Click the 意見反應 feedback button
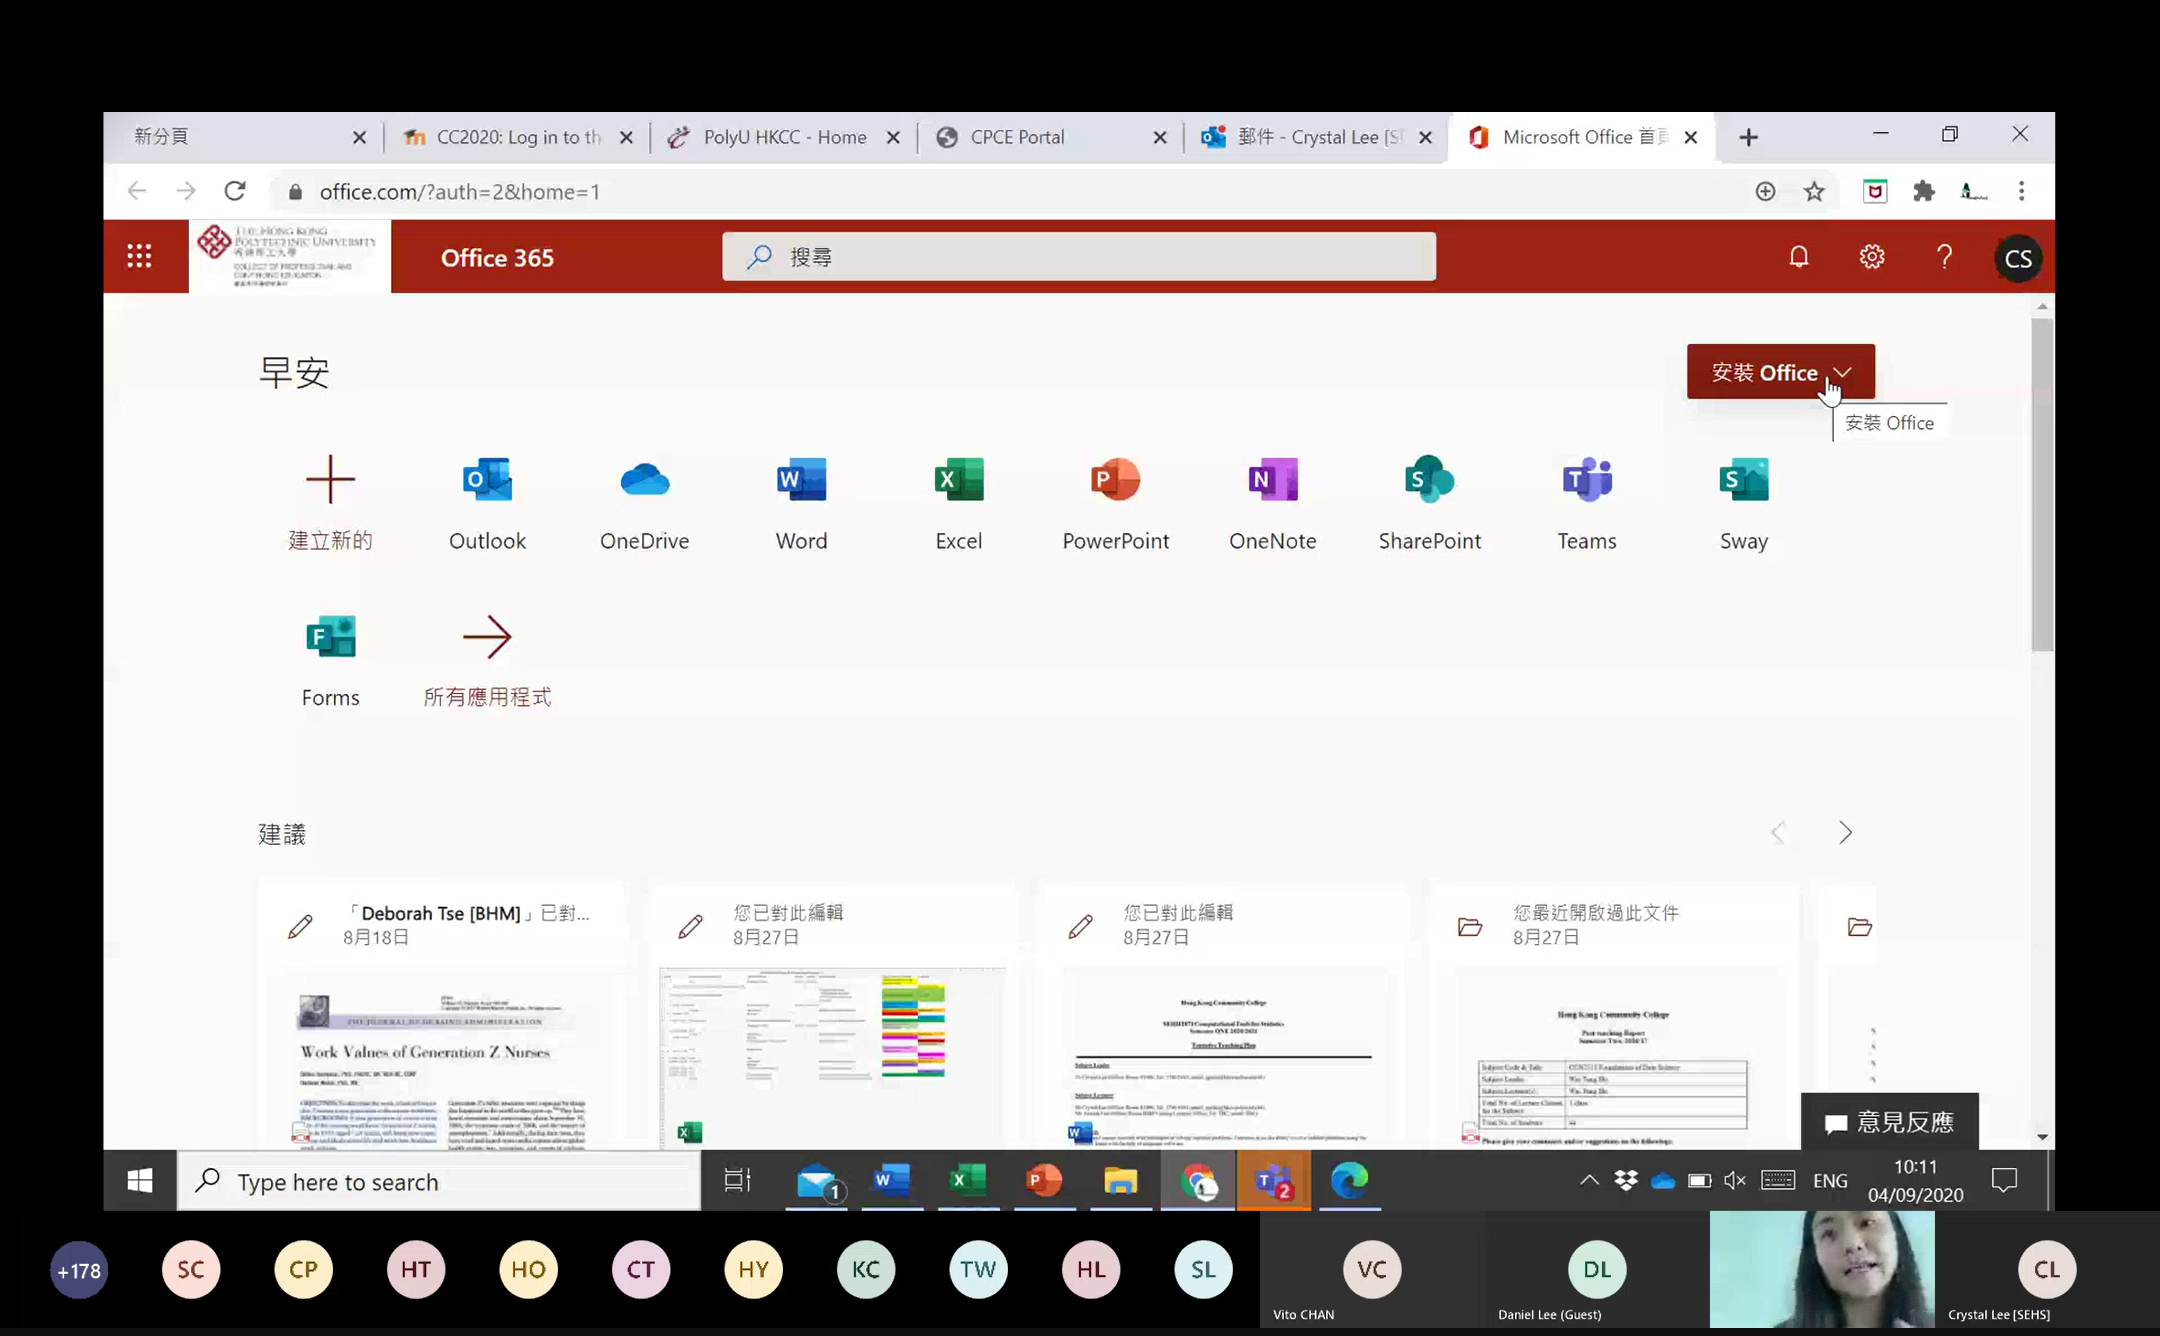Image resolution: width=2160 pixels, height=1336 pixels. click(x=1889, y=1122)
